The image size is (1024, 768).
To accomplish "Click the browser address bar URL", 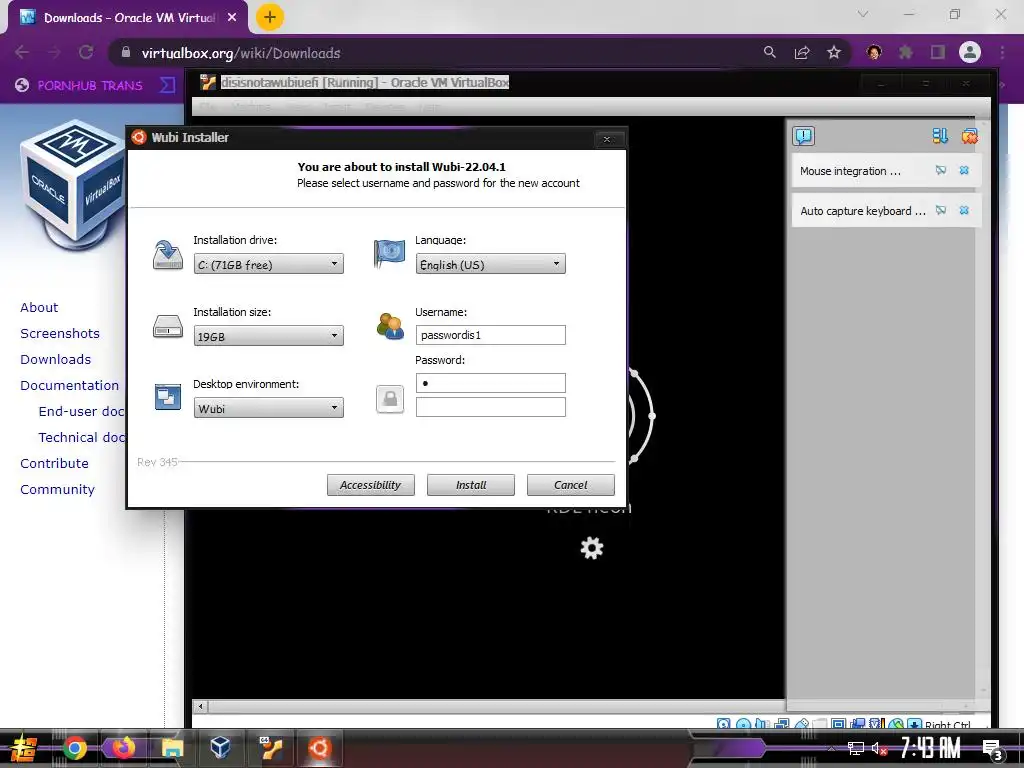I will coord(241,53).
